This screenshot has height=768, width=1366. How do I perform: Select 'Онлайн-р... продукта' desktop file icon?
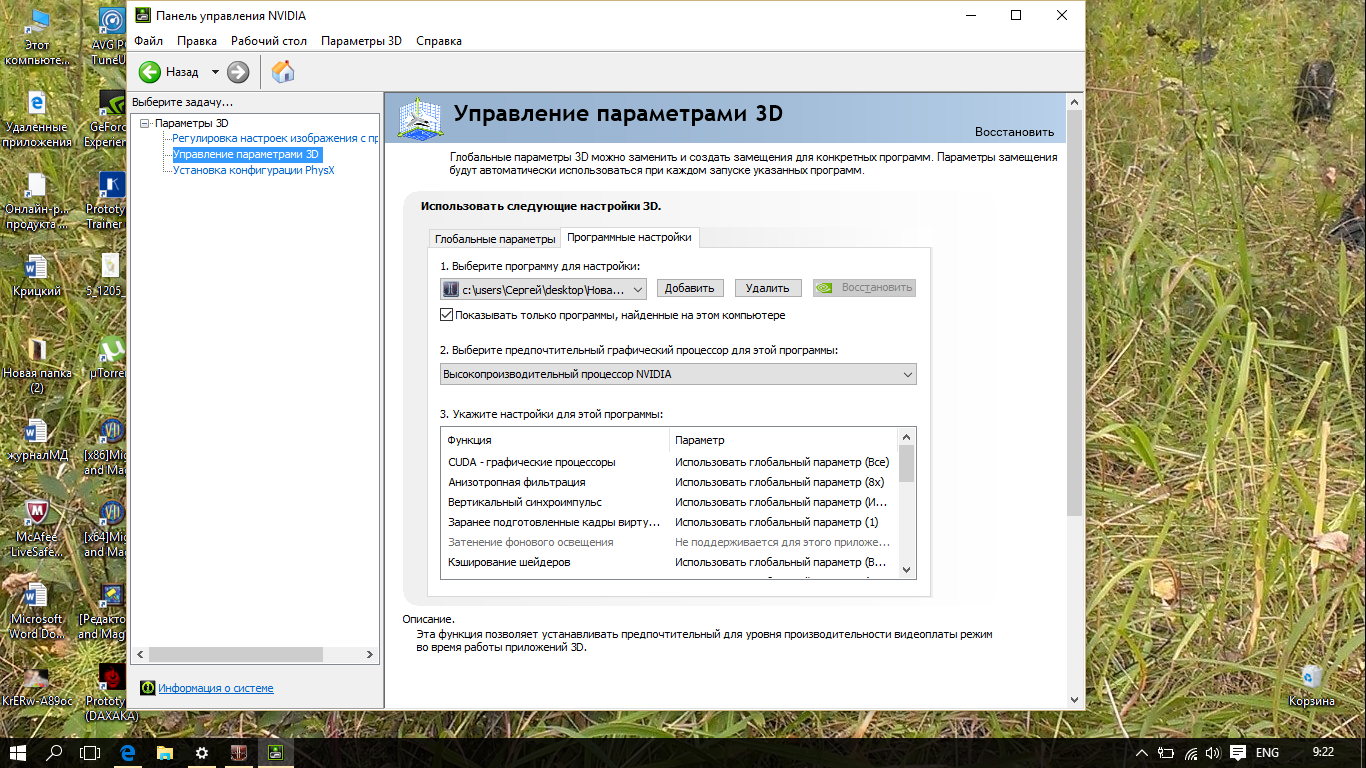37,202
